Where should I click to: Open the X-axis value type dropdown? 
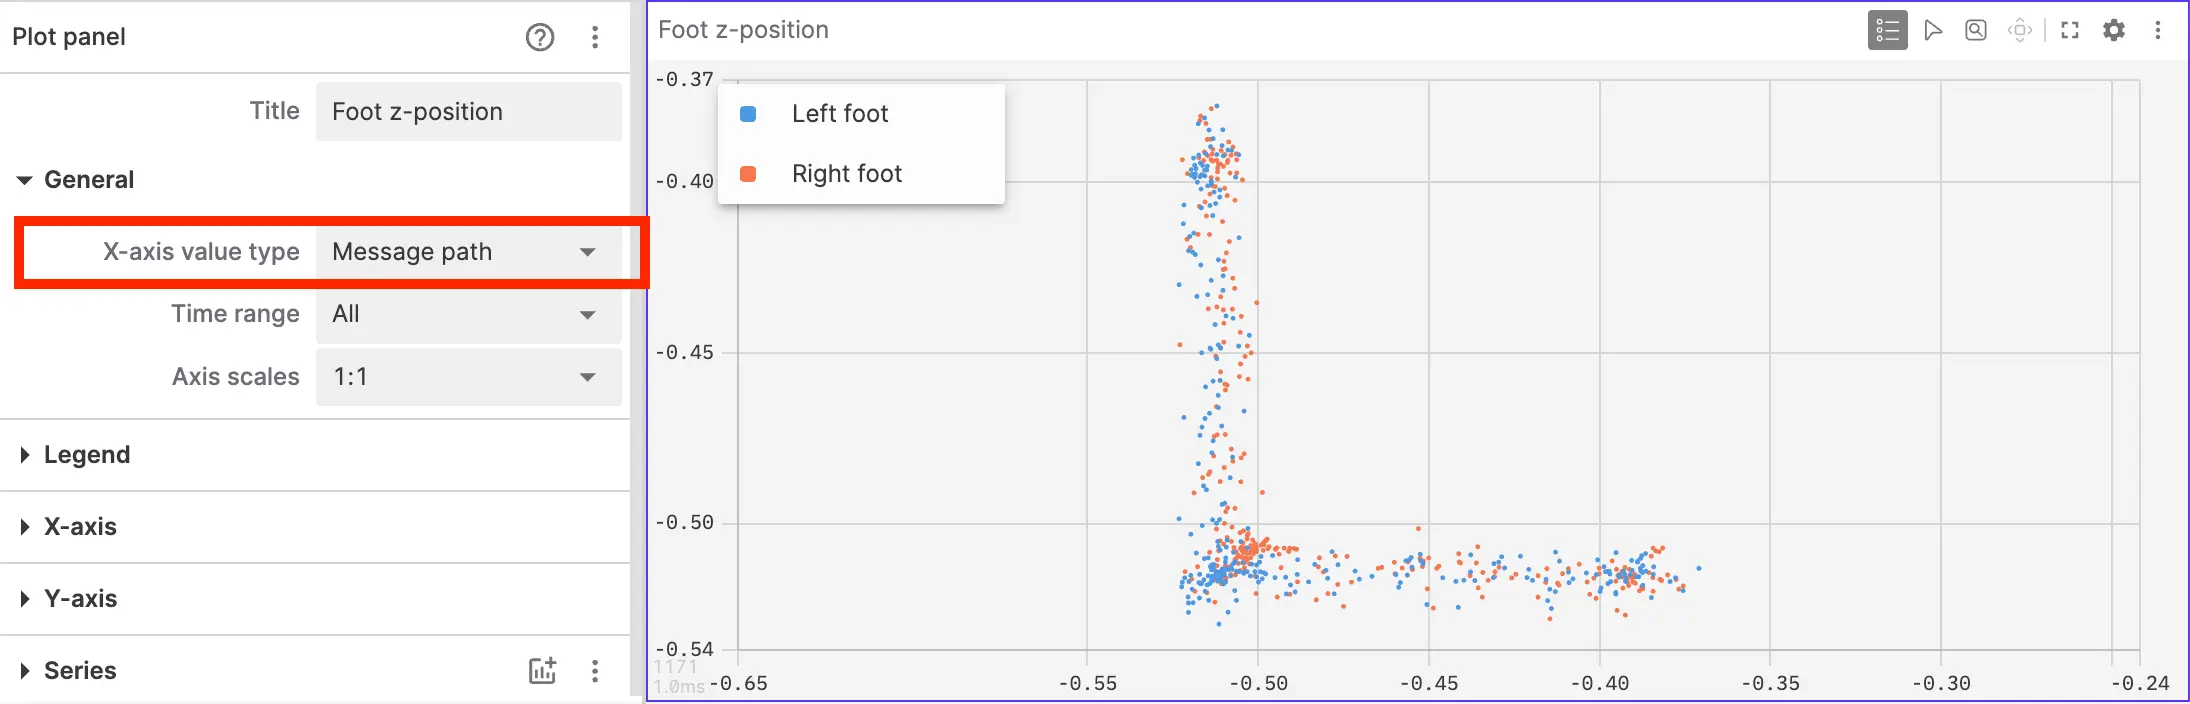pos(468,252)
